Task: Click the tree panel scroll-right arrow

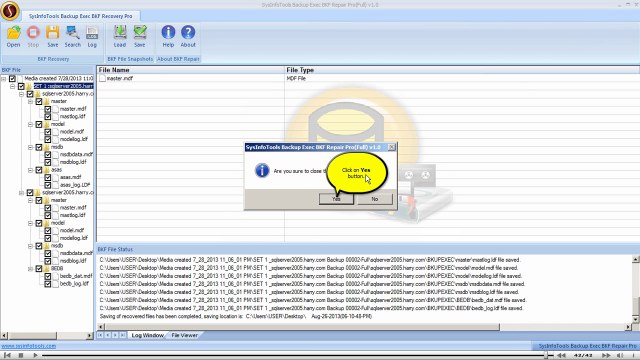Action: tap(89, 336)
